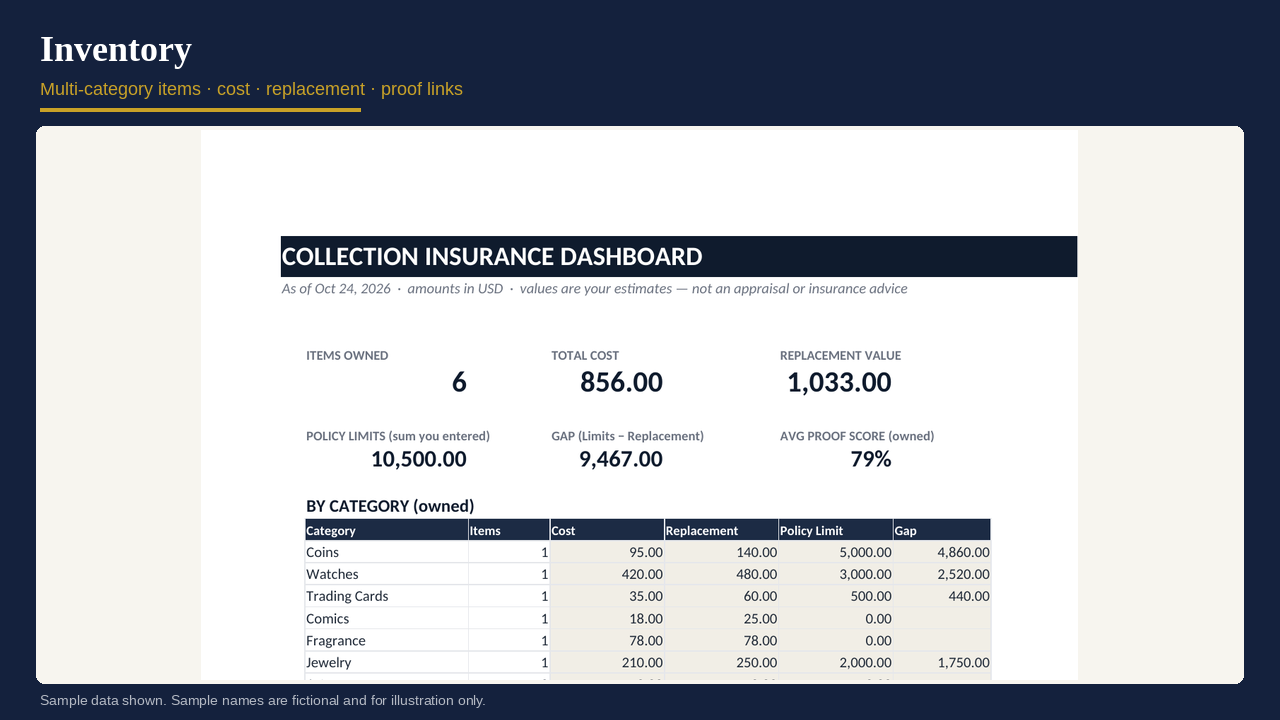The image size is (1280, 720).
Task: Click the "ITEMS OWNED" label
Action: pyautogui.click(x=347, y=356)
